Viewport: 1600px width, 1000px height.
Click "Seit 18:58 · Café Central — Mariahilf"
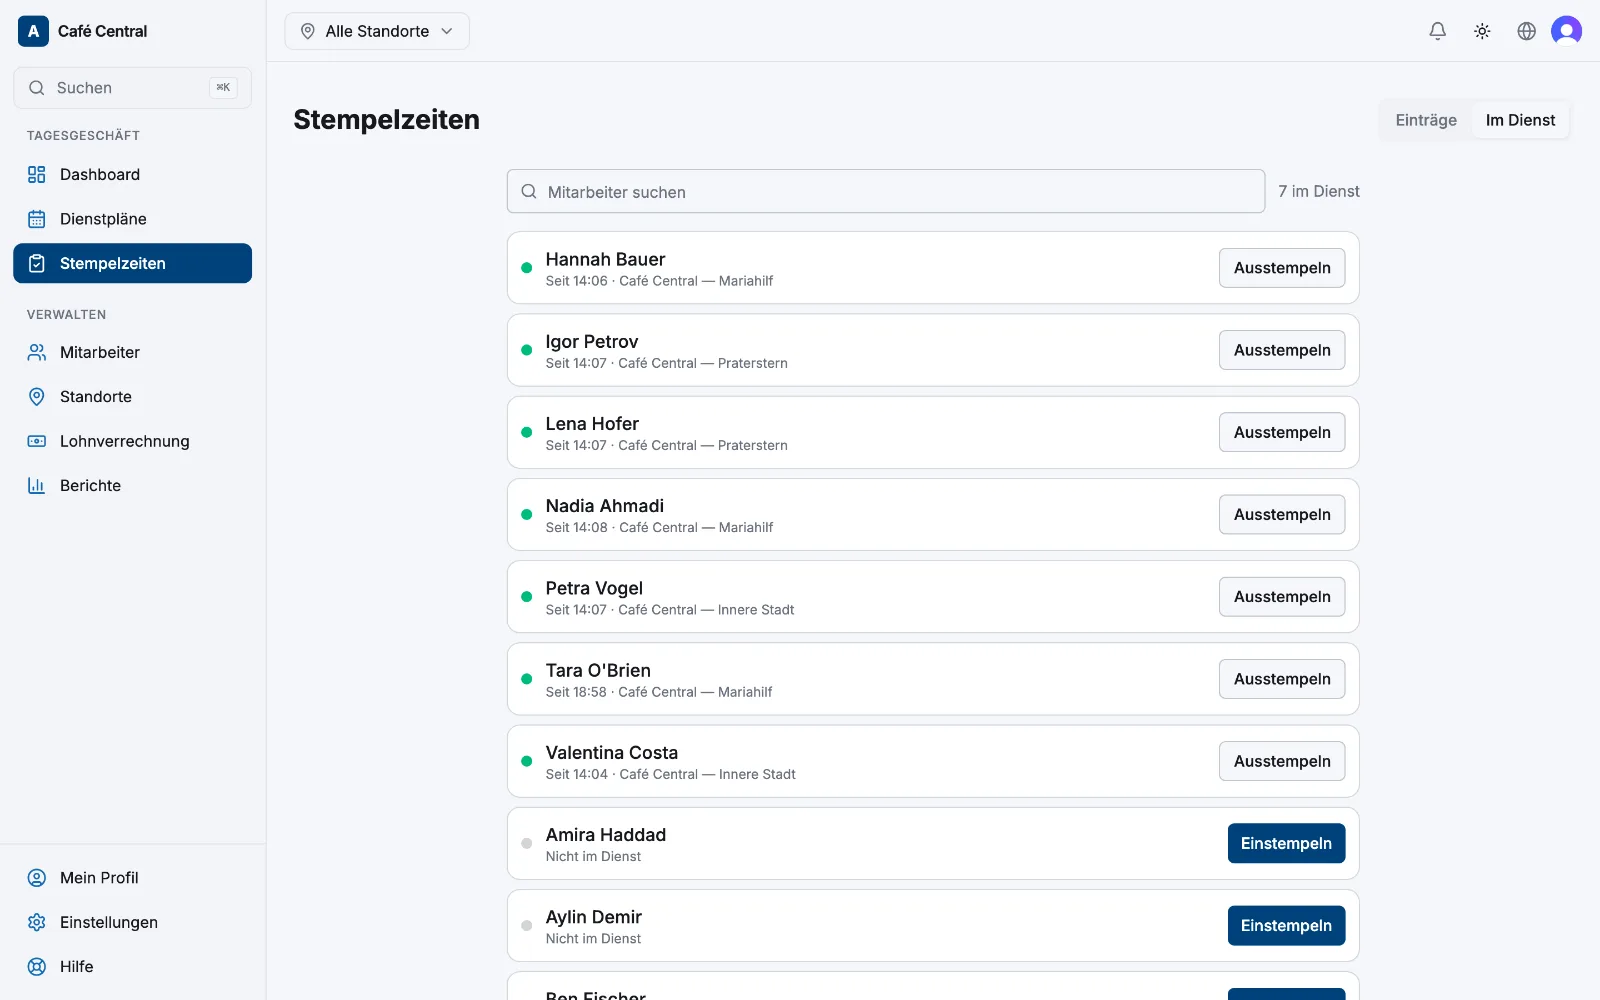tap(659, 692)
